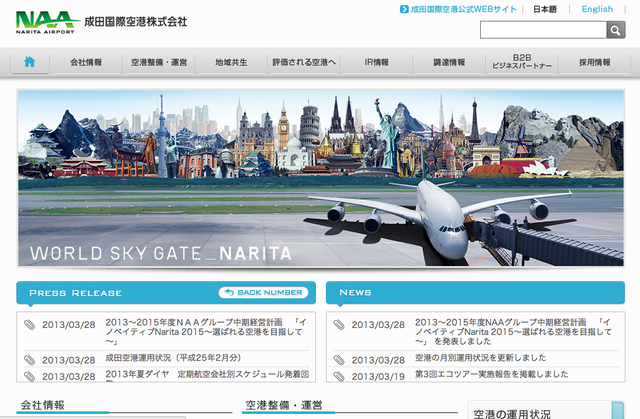Open 成田空港運用状況（平成25年2月分） press release
Screen dimensions: 640x419
173,358
